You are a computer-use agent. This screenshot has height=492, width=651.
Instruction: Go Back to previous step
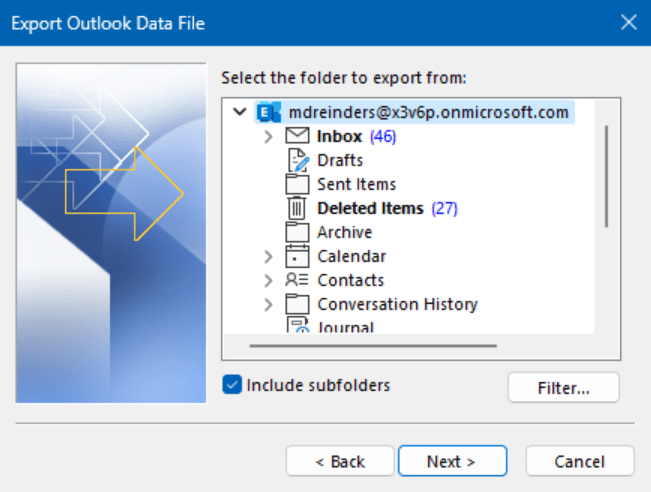pyautogui.click(x=340, y=461)
